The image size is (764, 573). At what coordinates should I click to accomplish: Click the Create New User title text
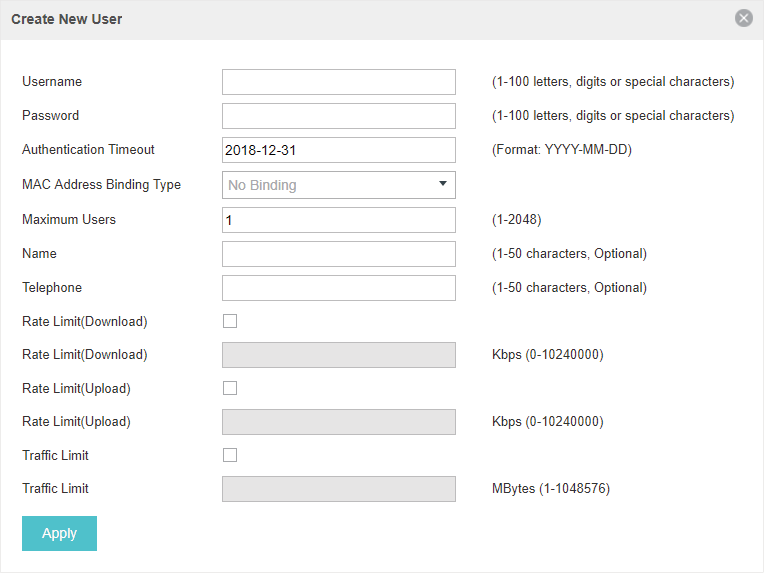tap(67, 19)
